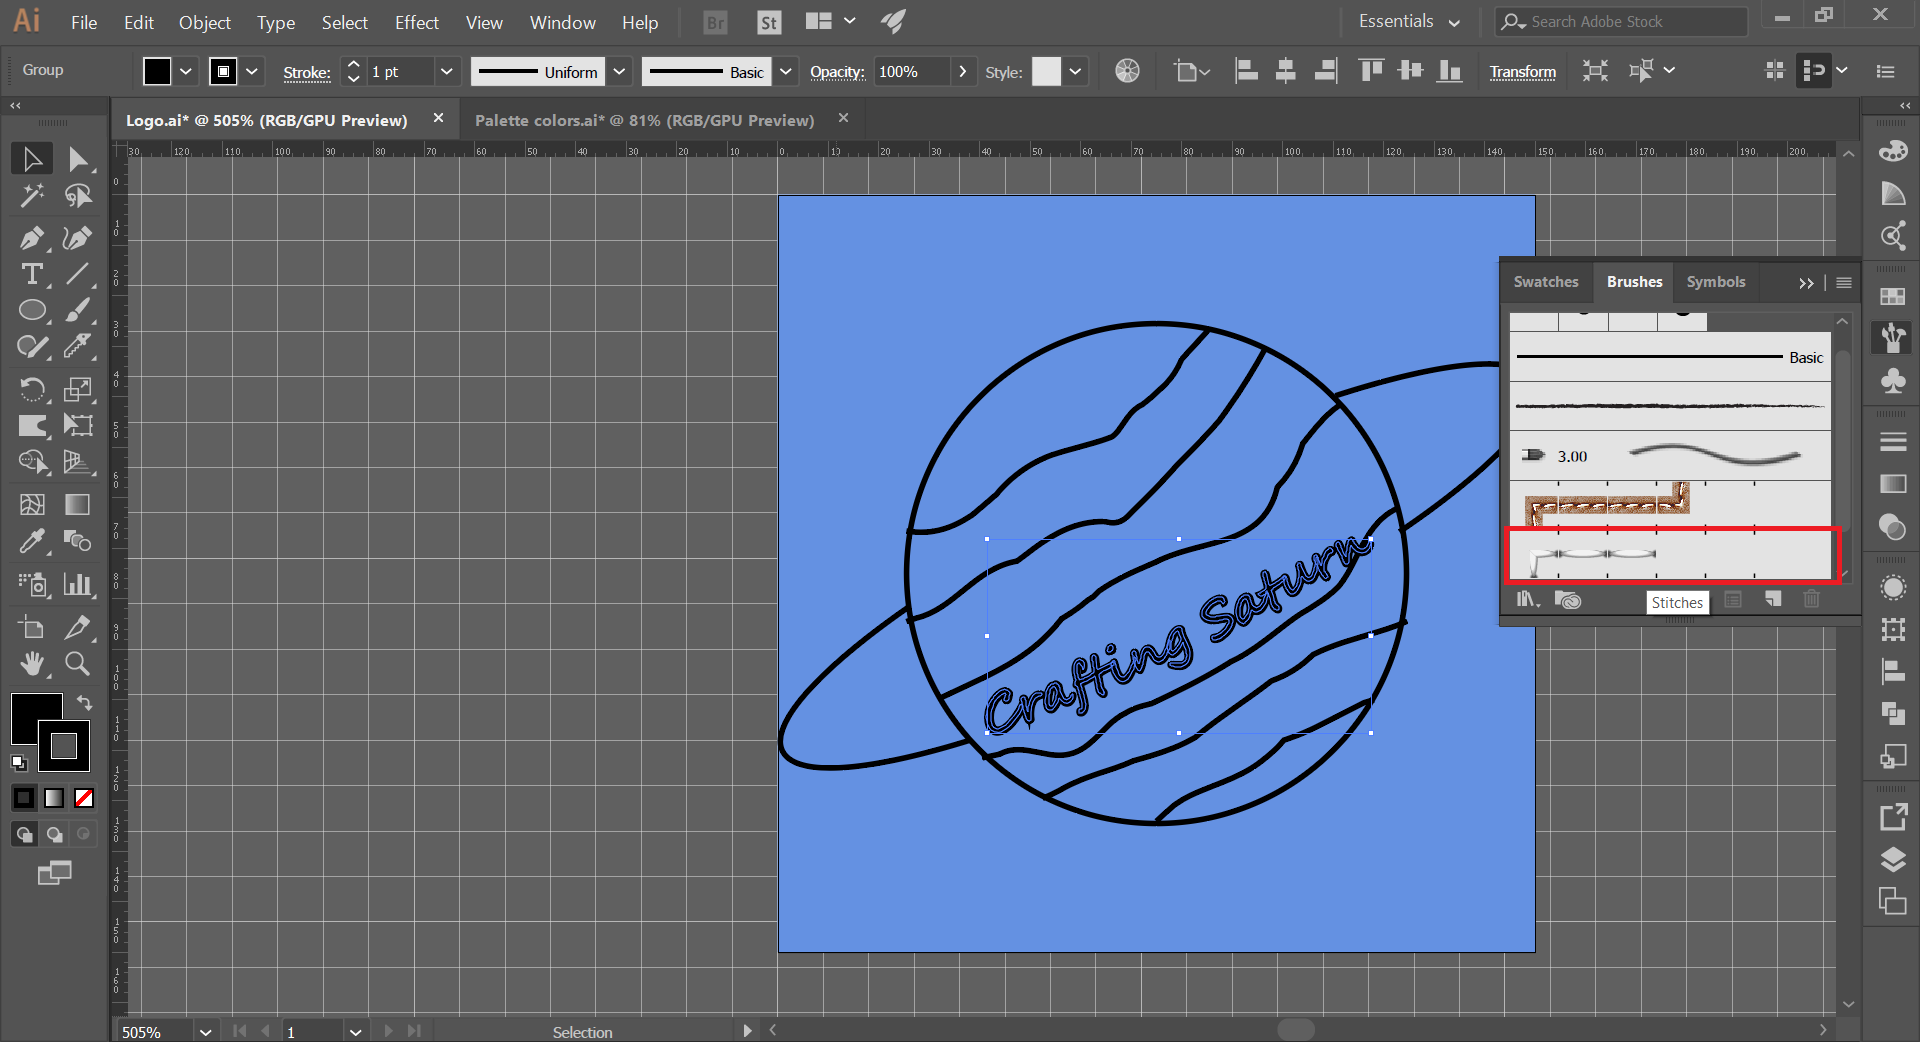Image resolution: width=1920 pixels, height=1042 pixels.
Task: Enable Draw Normal mode
Action: (24, 834)
